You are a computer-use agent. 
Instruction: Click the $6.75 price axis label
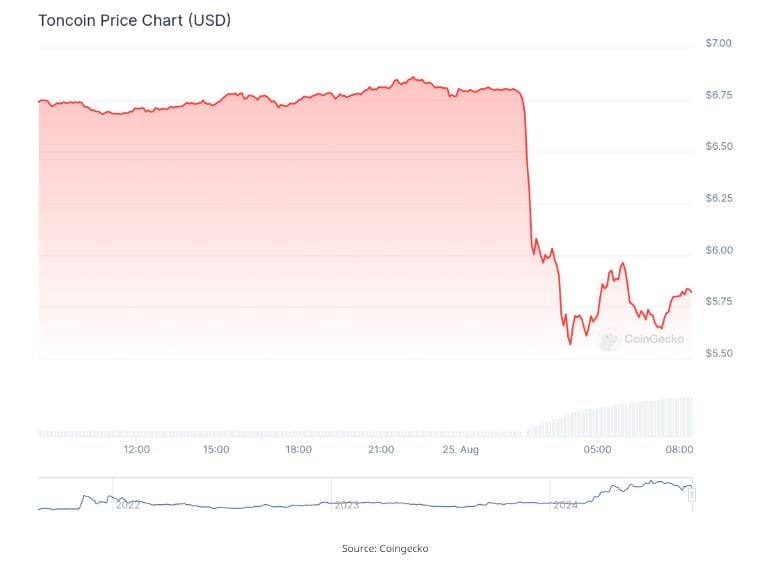[x=719, y=95]
